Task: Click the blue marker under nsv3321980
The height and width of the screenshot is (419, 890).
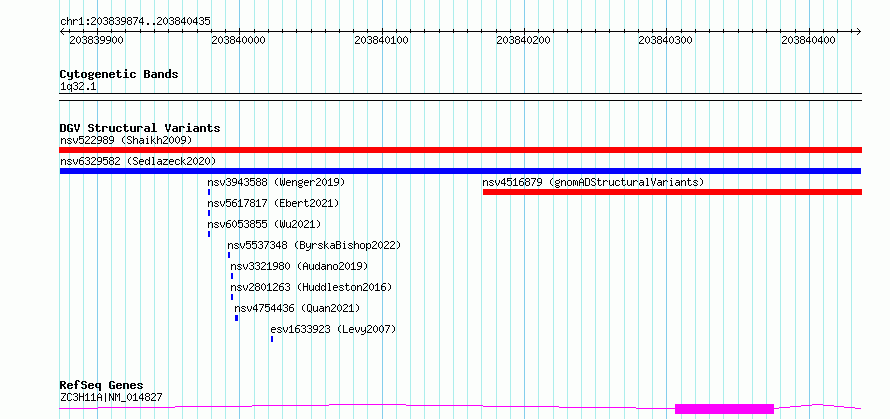Action: tap(232, 276)
